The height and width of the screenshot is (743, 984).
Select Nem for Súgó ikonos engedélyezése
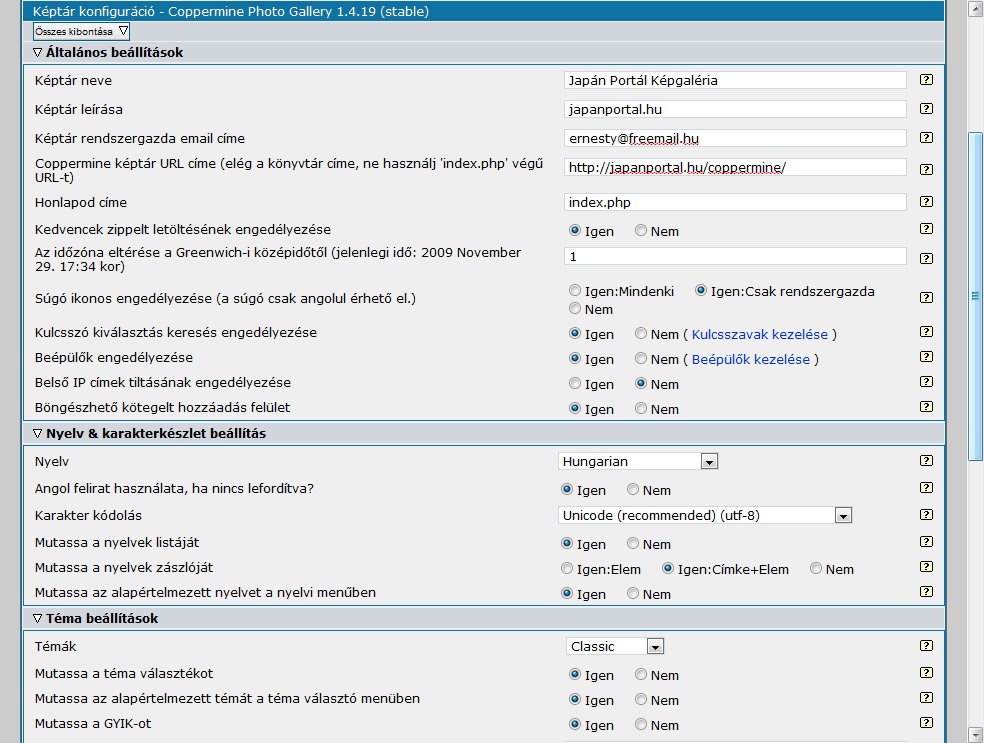(575, 308)
